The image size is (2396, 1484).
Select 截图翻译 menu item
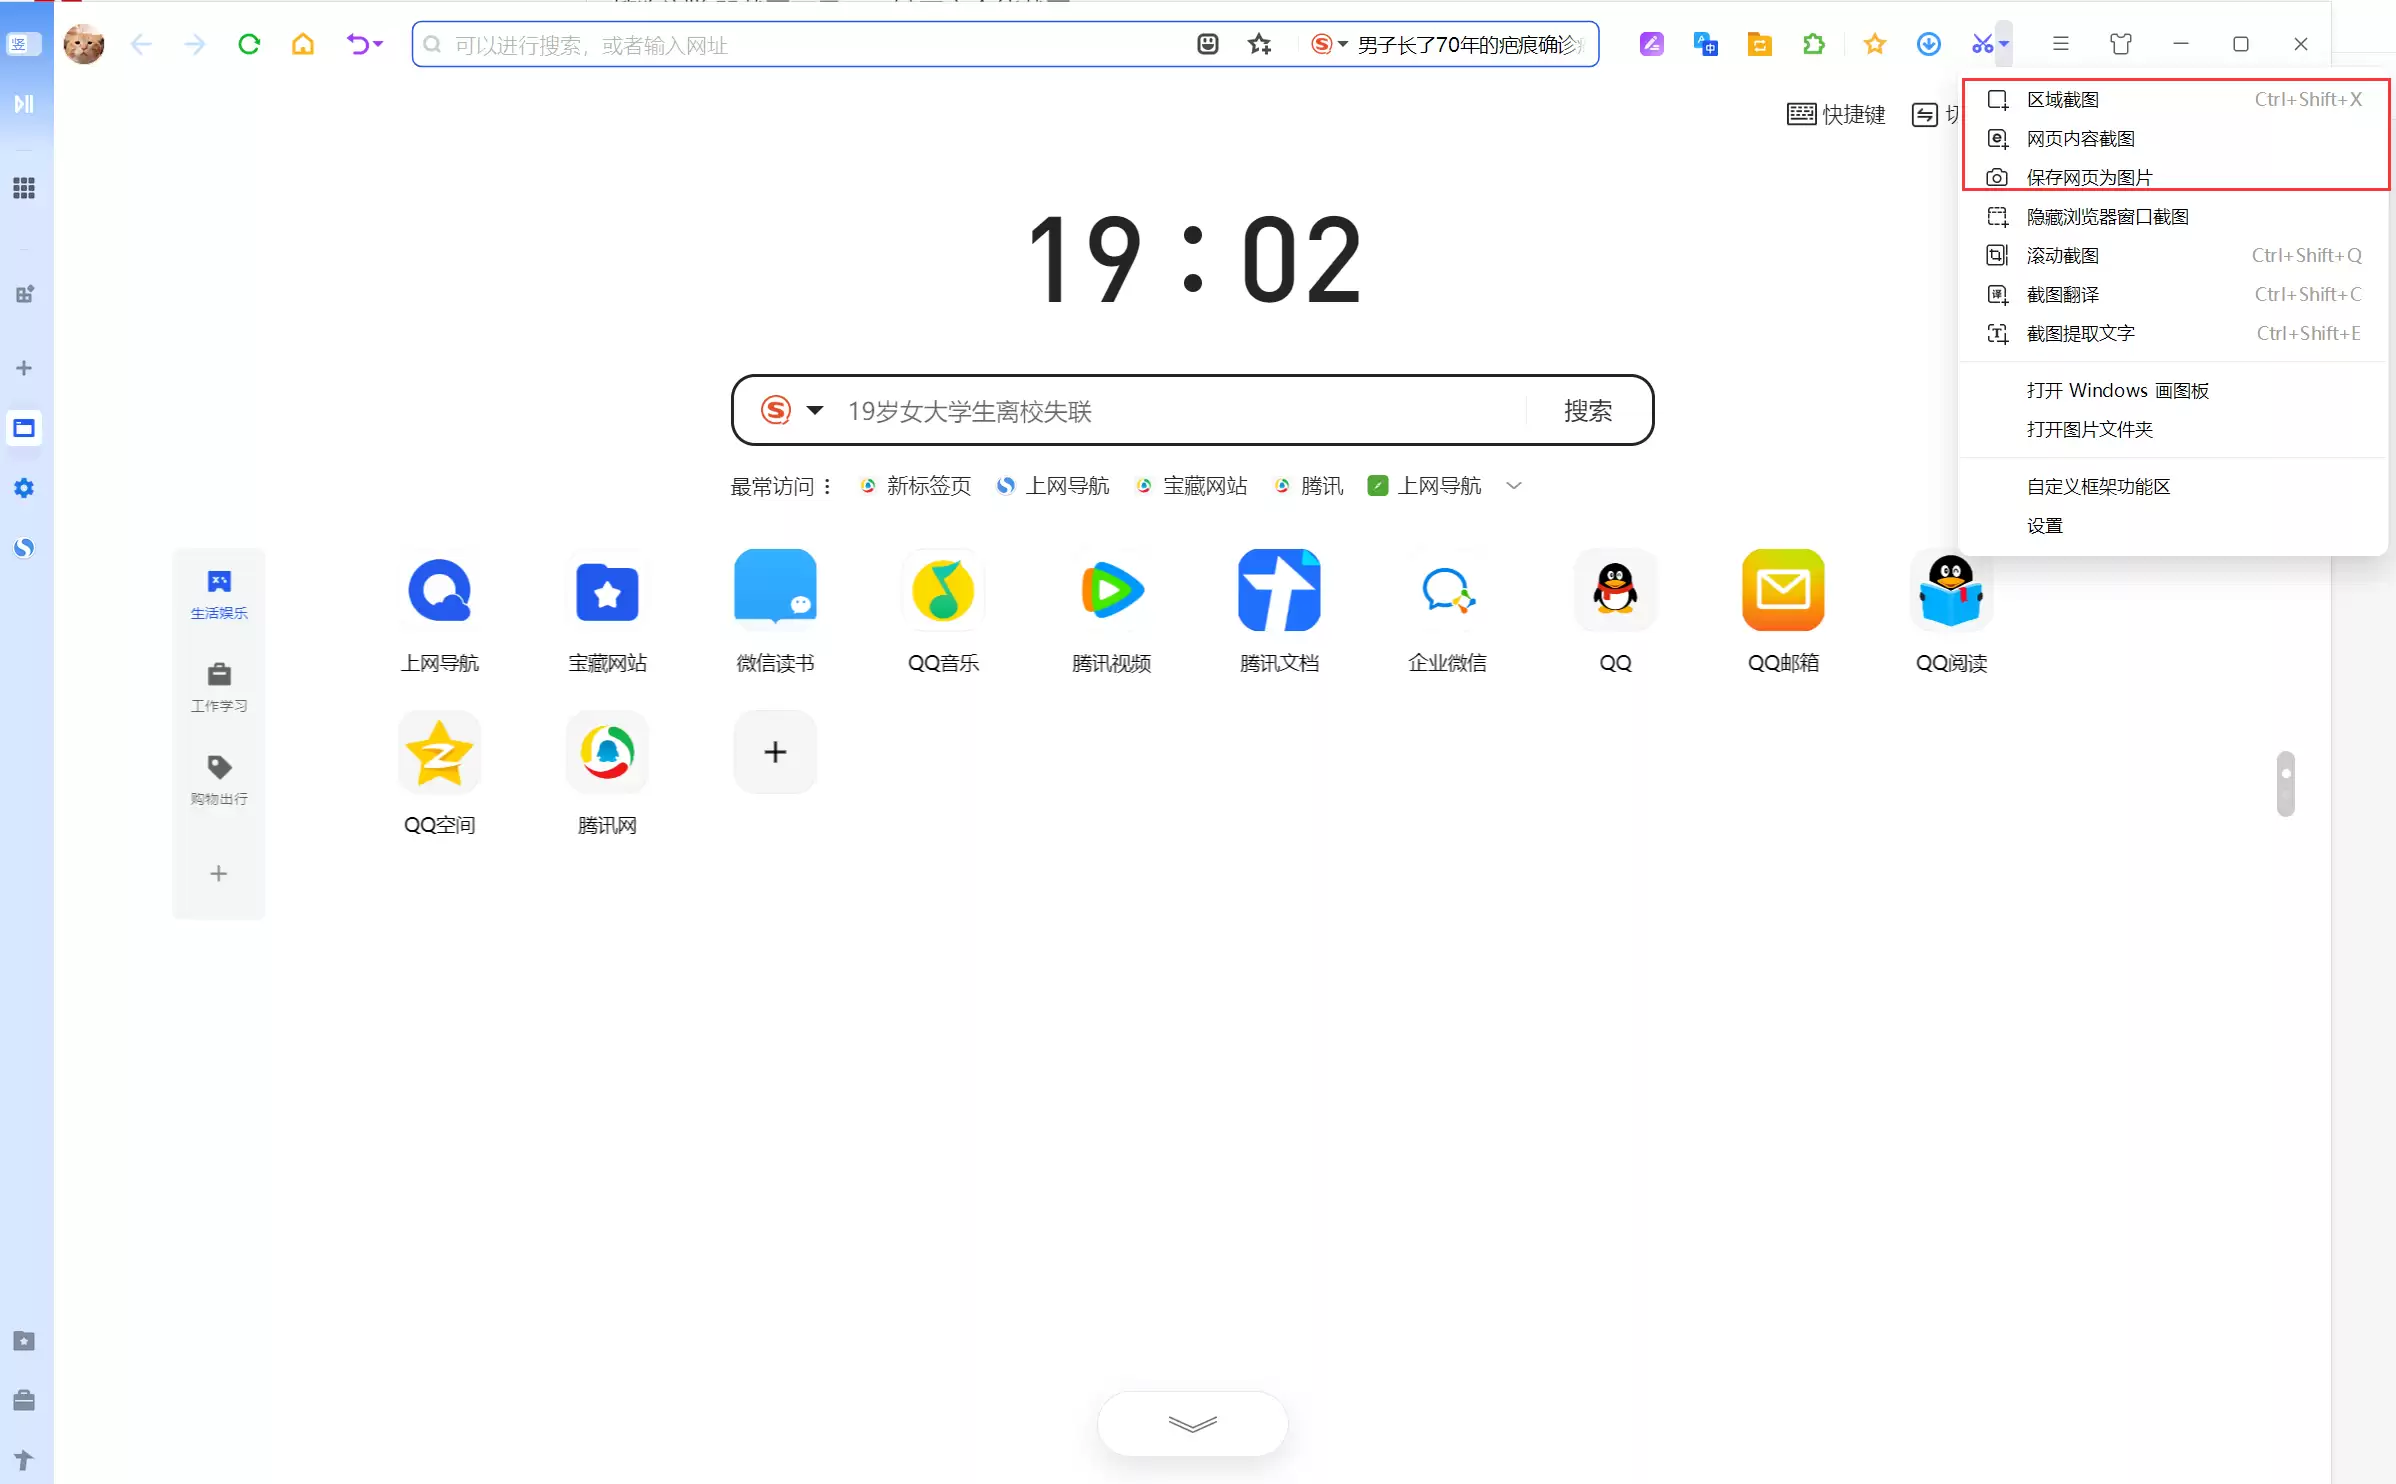click(2174, 295)
